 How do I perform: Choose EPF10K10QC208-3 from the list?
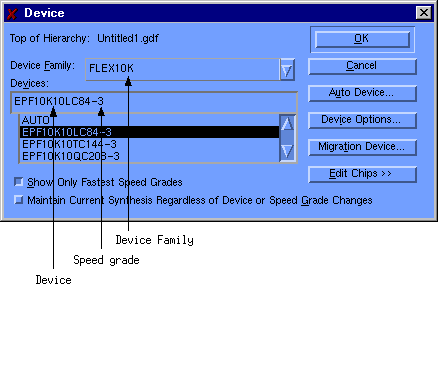[x=149, y=156]
